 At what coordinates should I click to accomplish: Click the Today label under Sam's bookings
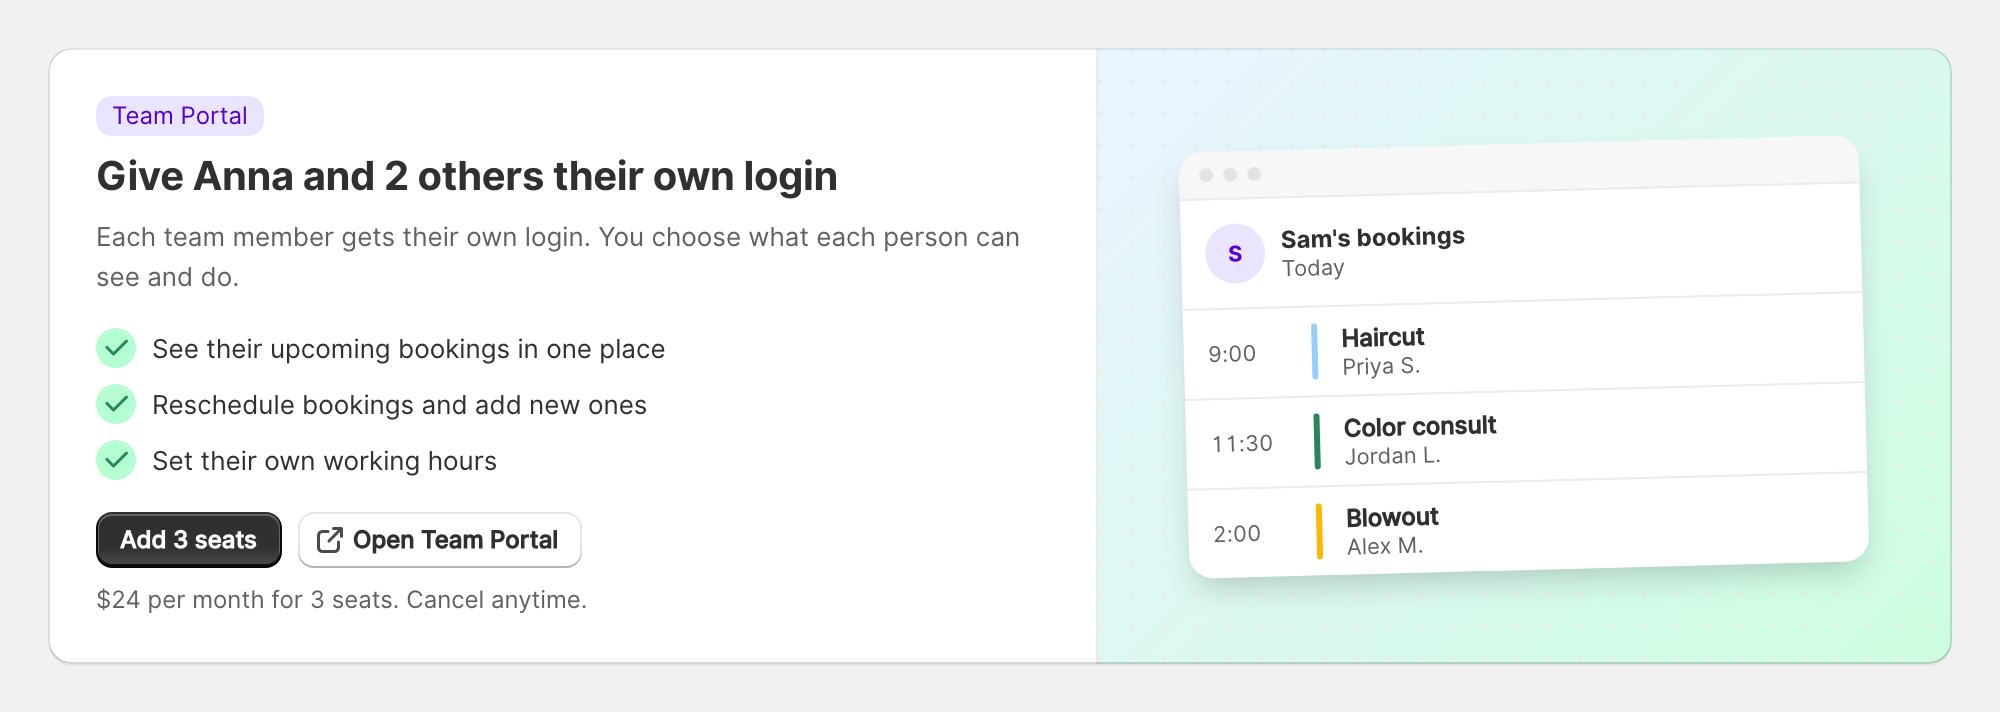tap(1313, 268)
